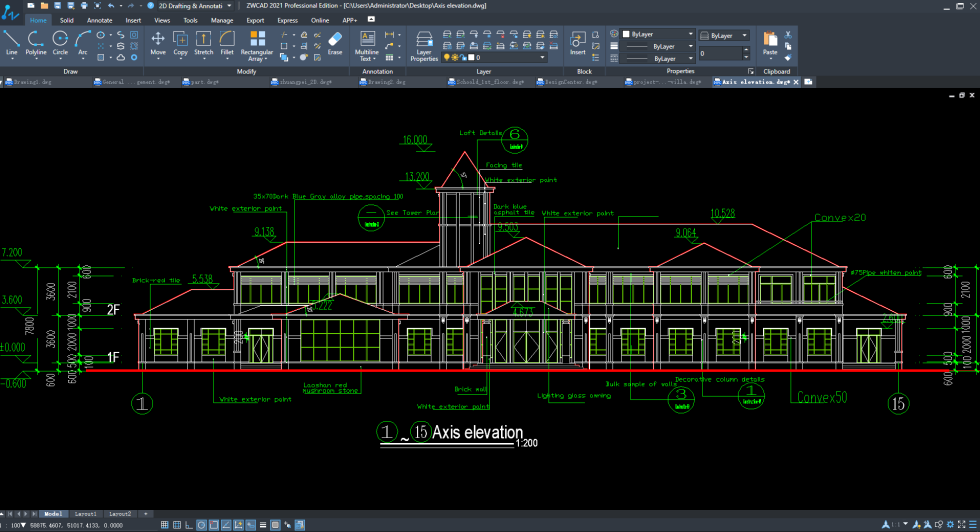Expand the ByLayer color dropdown
This screenshot has height=532, width=980.
tap(656, 34)
